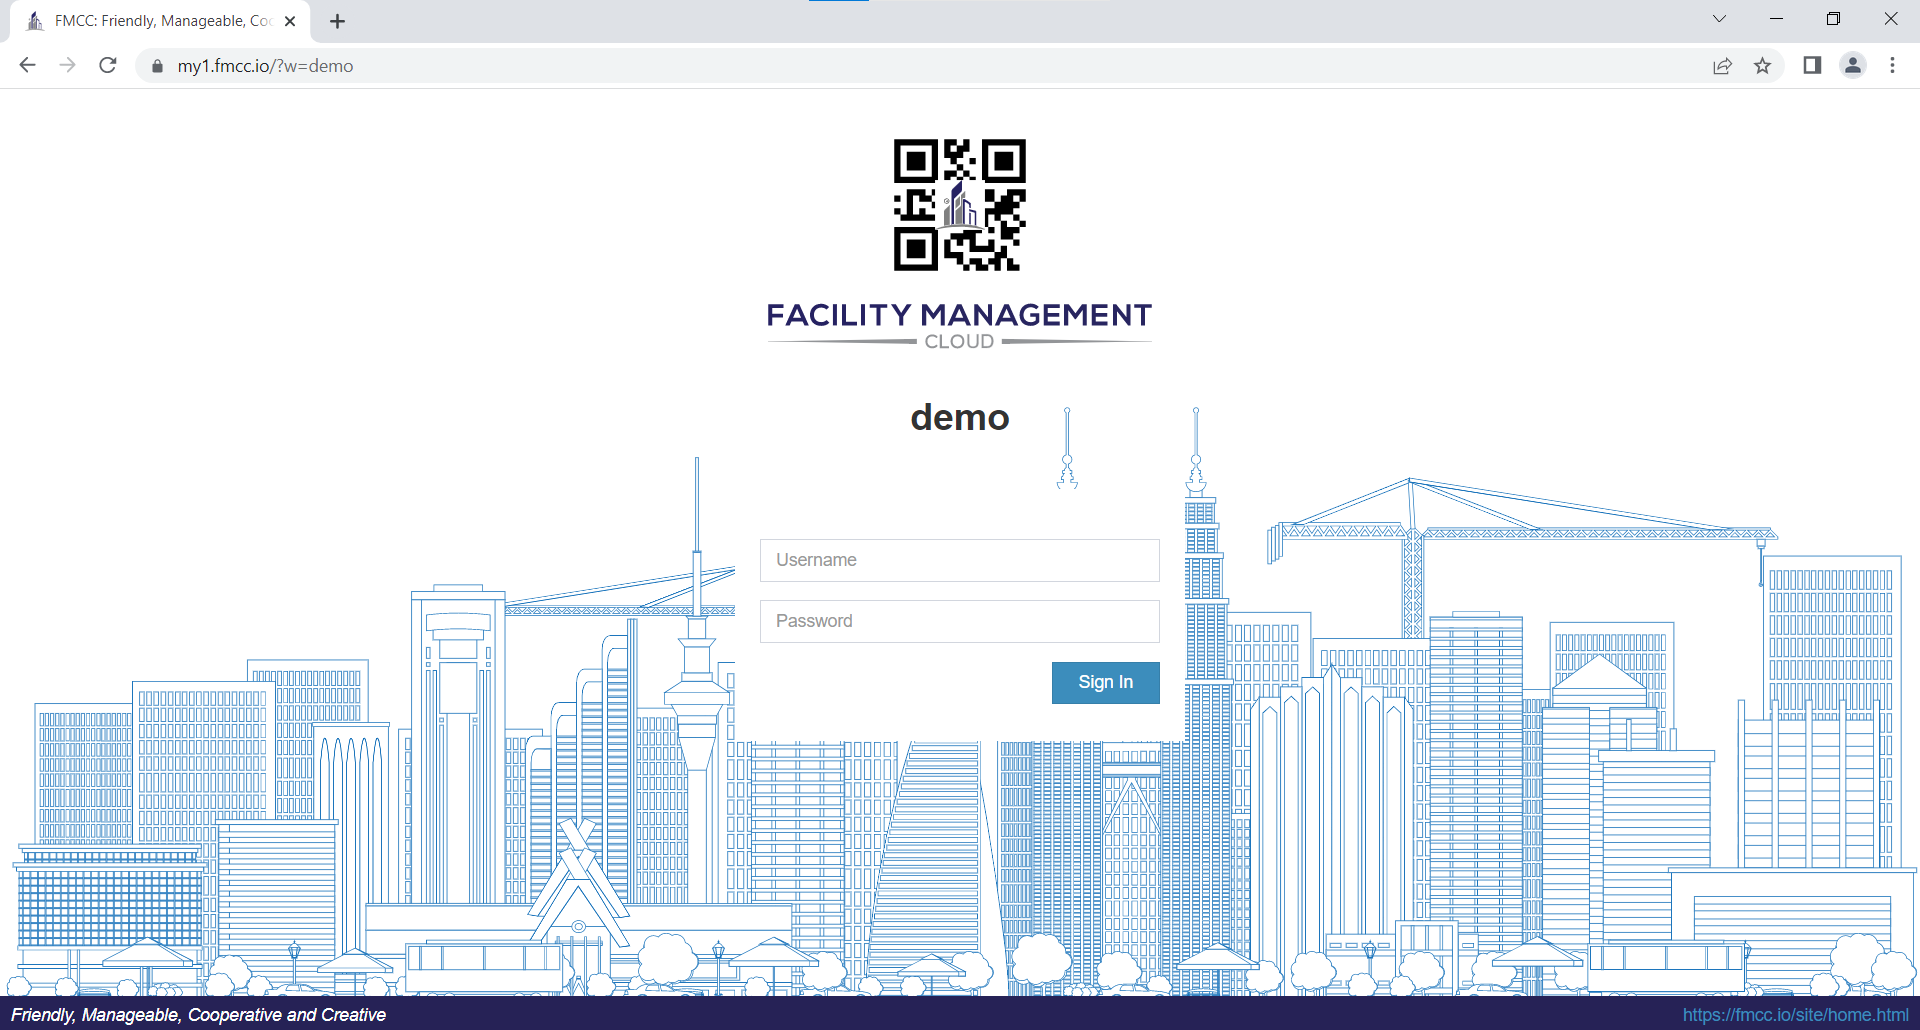Click the Facility Management Cloud logo text
The image size is (1920, 1030).
coord(960,326)
